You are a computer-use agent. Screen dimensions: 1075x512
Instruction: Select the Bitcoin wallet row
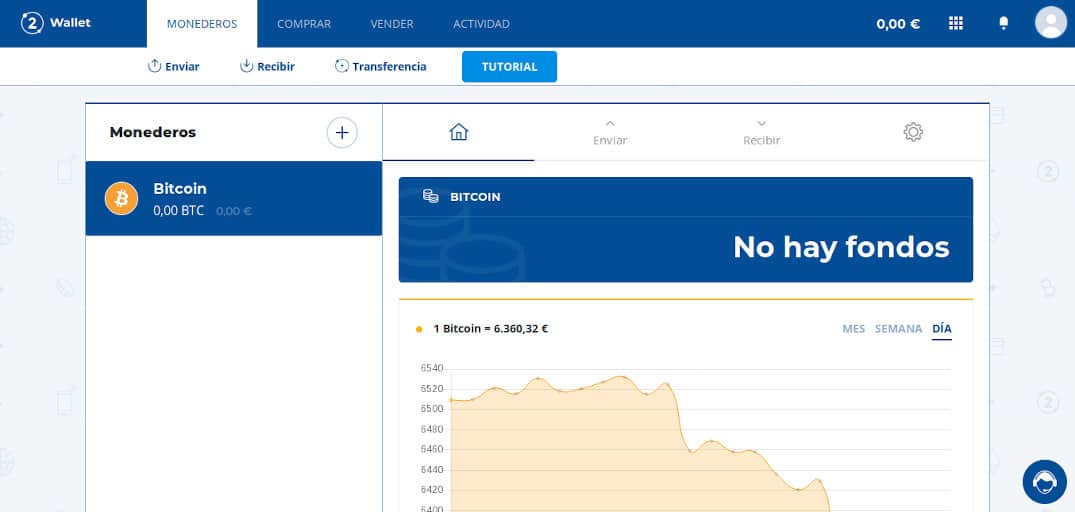pos(234,198)
